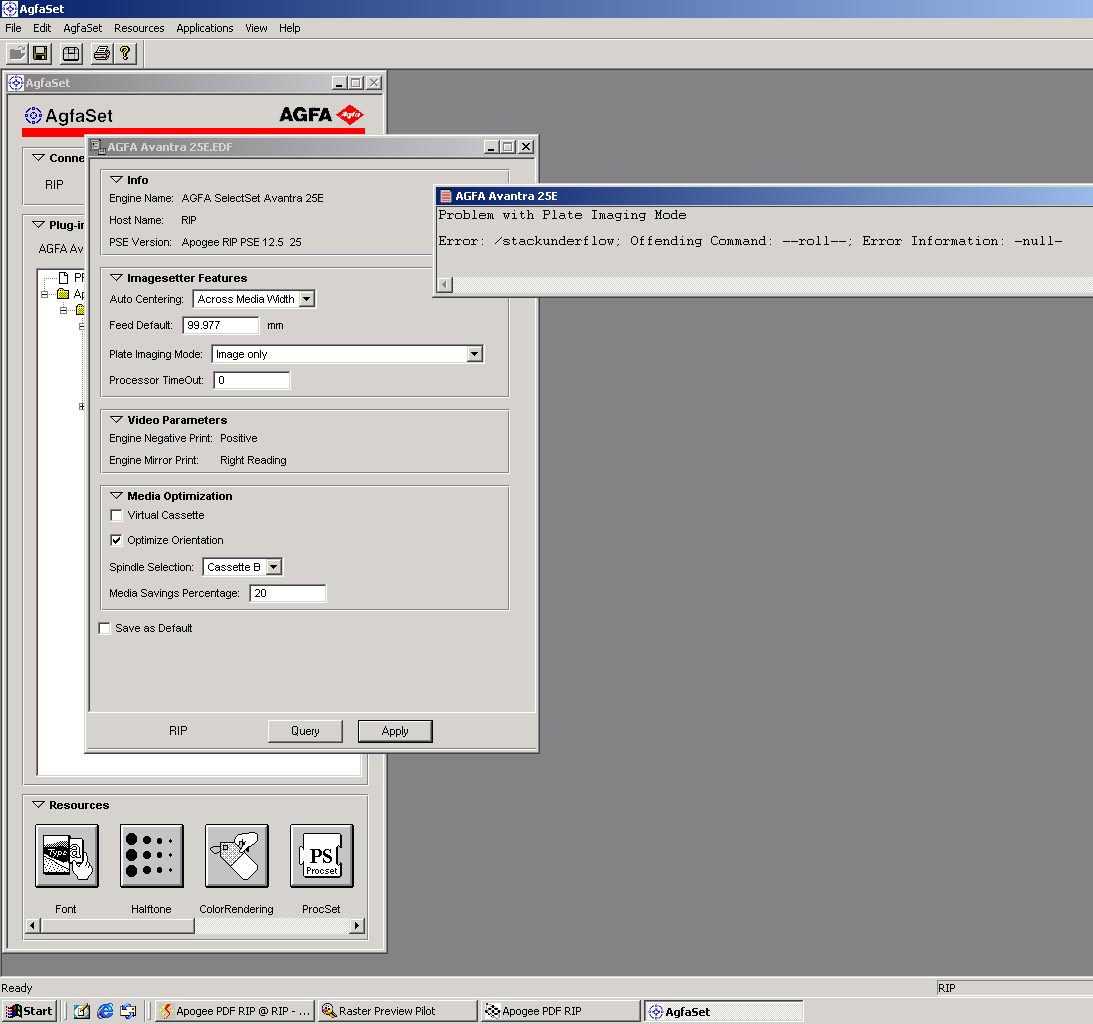Switch to Apogee PDF RIP @ RIP taskbar item

pos(234,1011)
